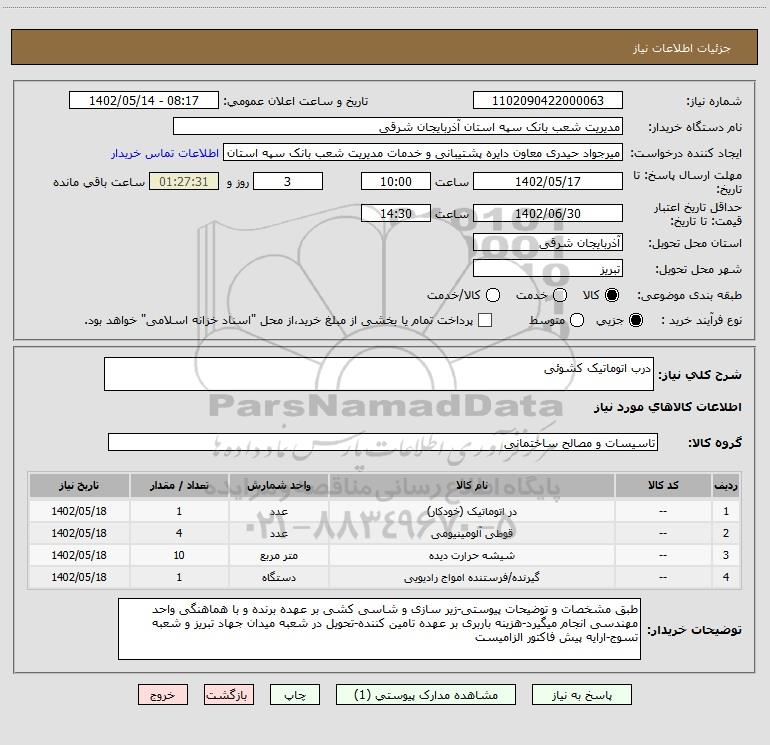Screen dimensions: 770x745
Task: Click the unit cell دستگاه
Action: click(278, 578)
